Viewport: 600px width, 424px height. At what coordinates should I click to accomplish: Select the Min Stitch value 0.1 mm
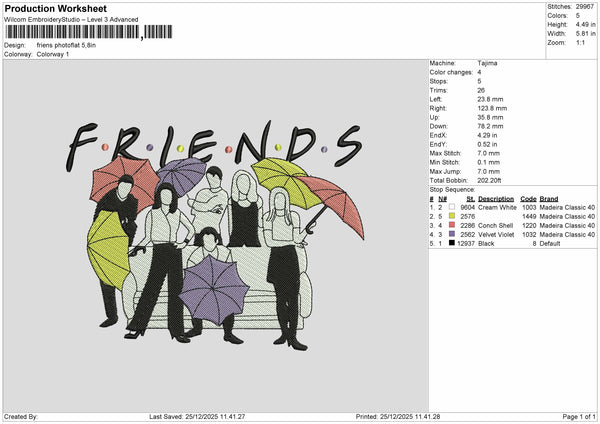click(x=489, y=162)
